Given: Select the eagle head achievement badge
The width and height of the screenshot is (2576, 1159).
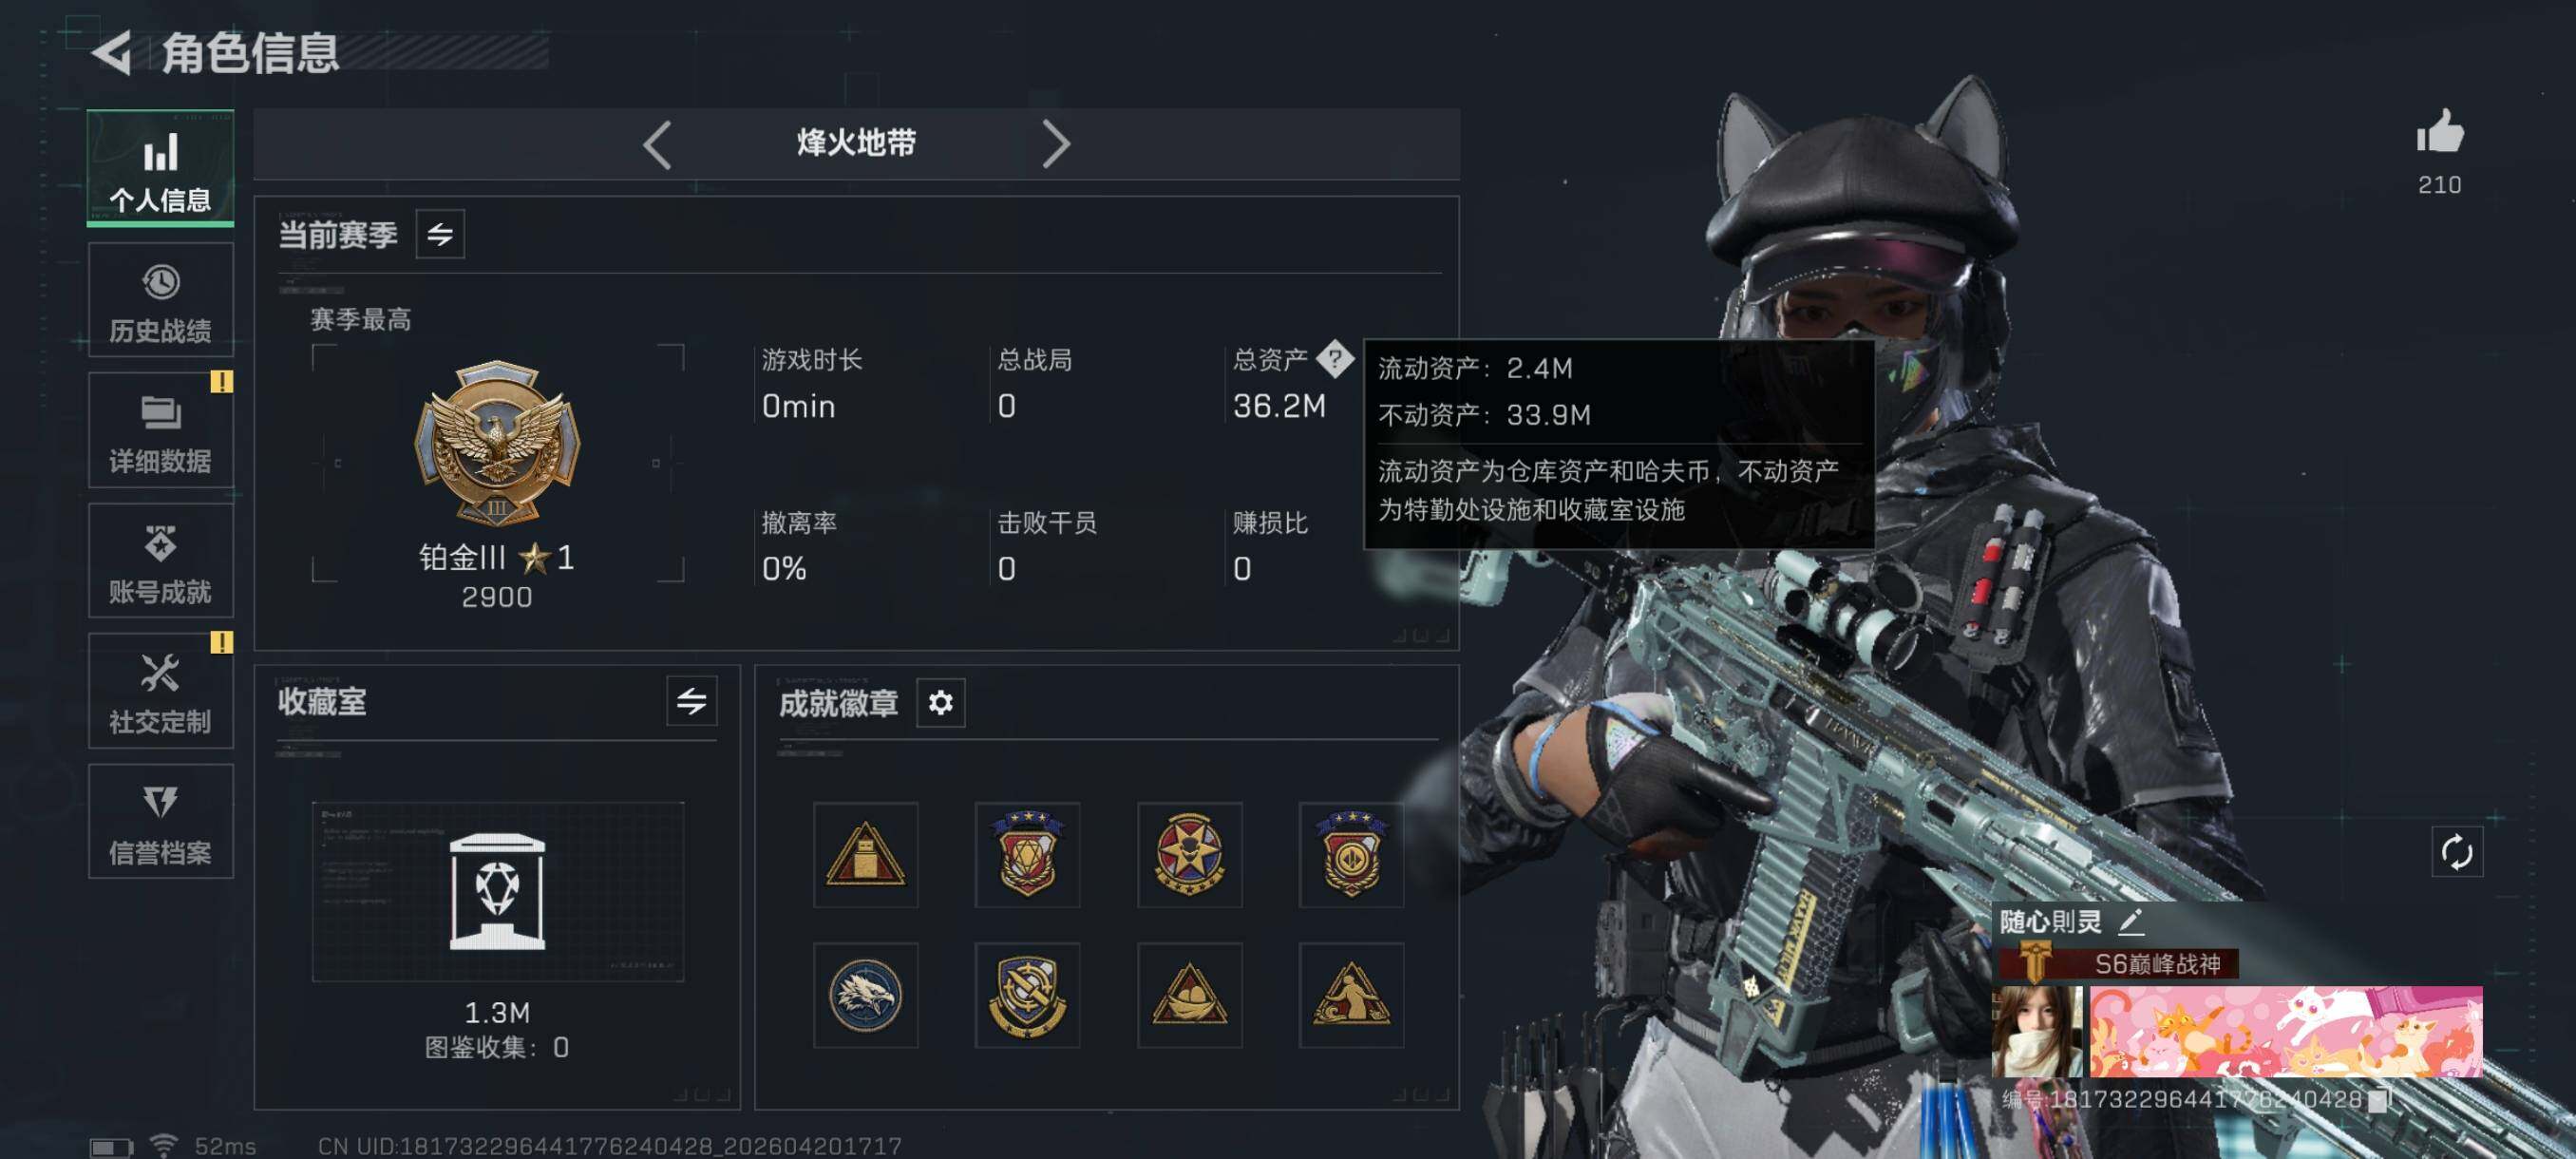Looking at the screenshot, I should pyautogui.click(x=865, y=995).
